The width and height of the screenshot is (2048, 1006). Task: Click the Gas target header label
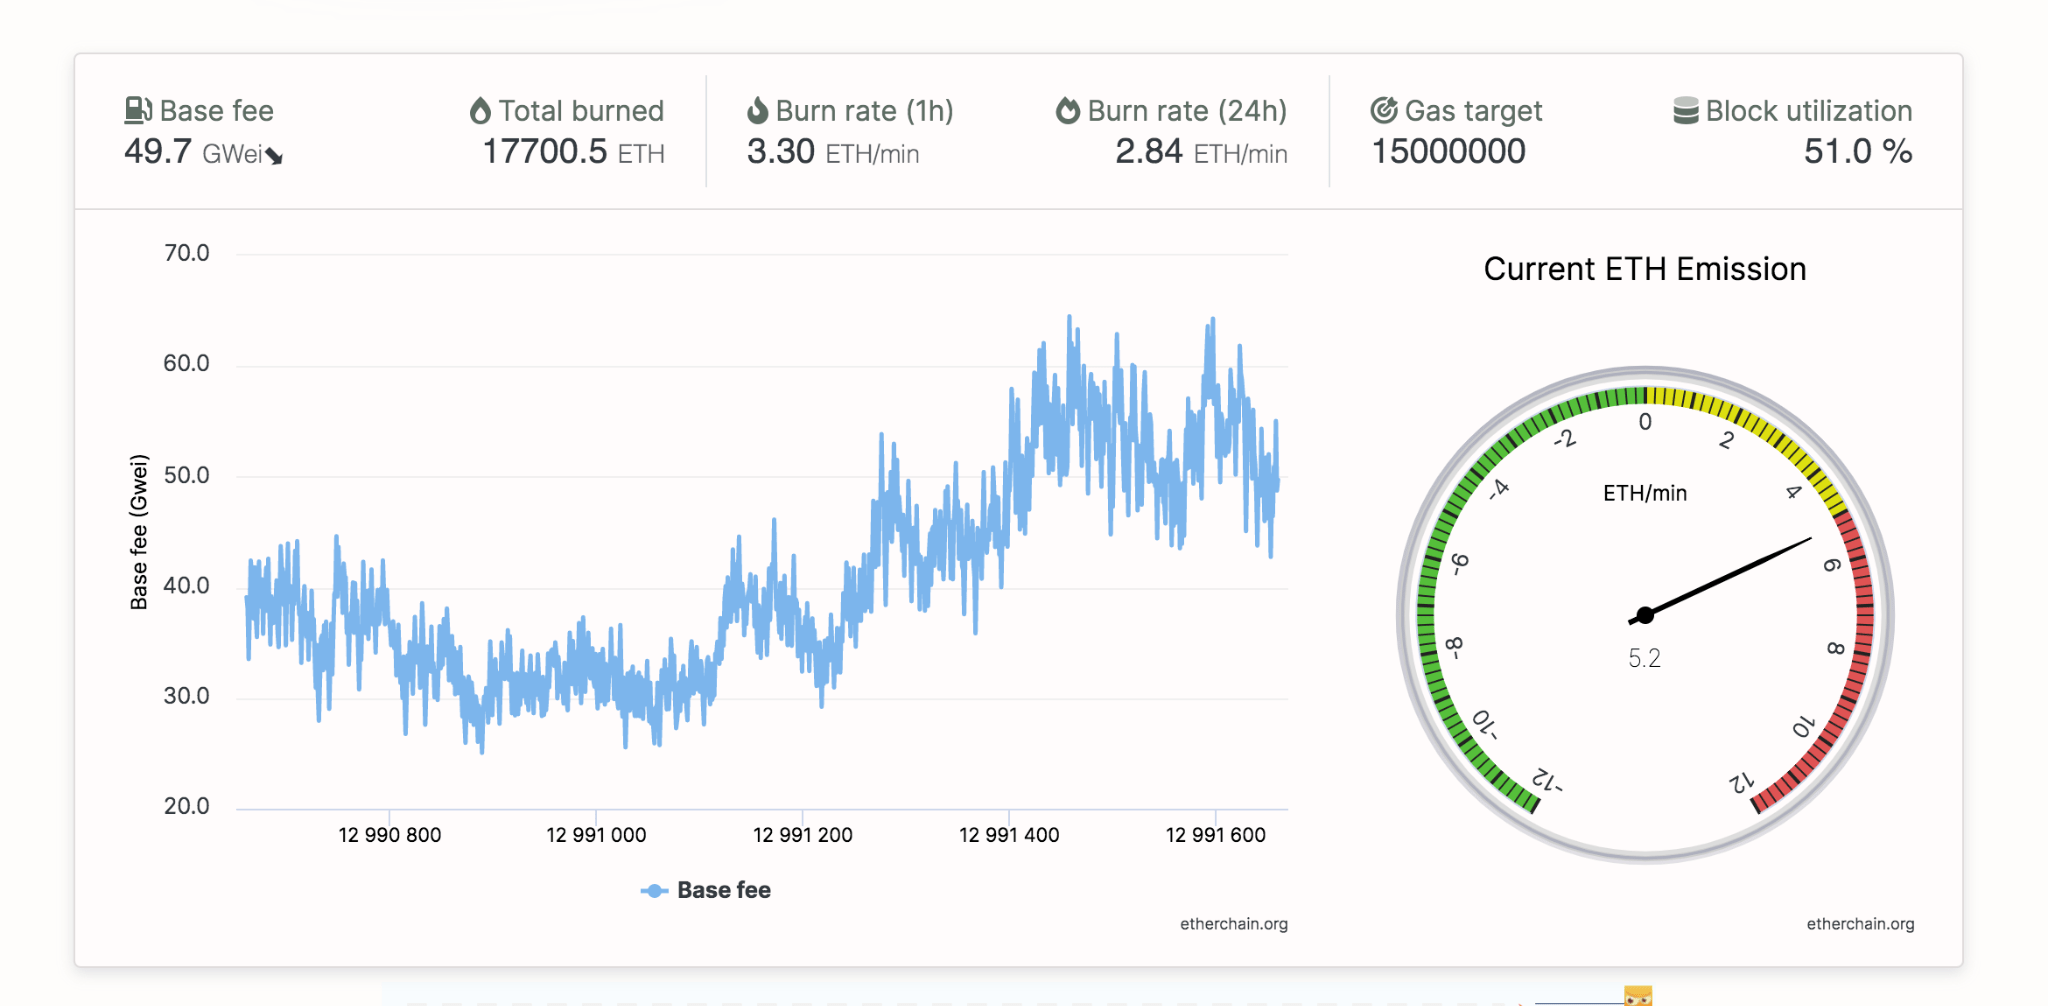[x=1474, y=111]
